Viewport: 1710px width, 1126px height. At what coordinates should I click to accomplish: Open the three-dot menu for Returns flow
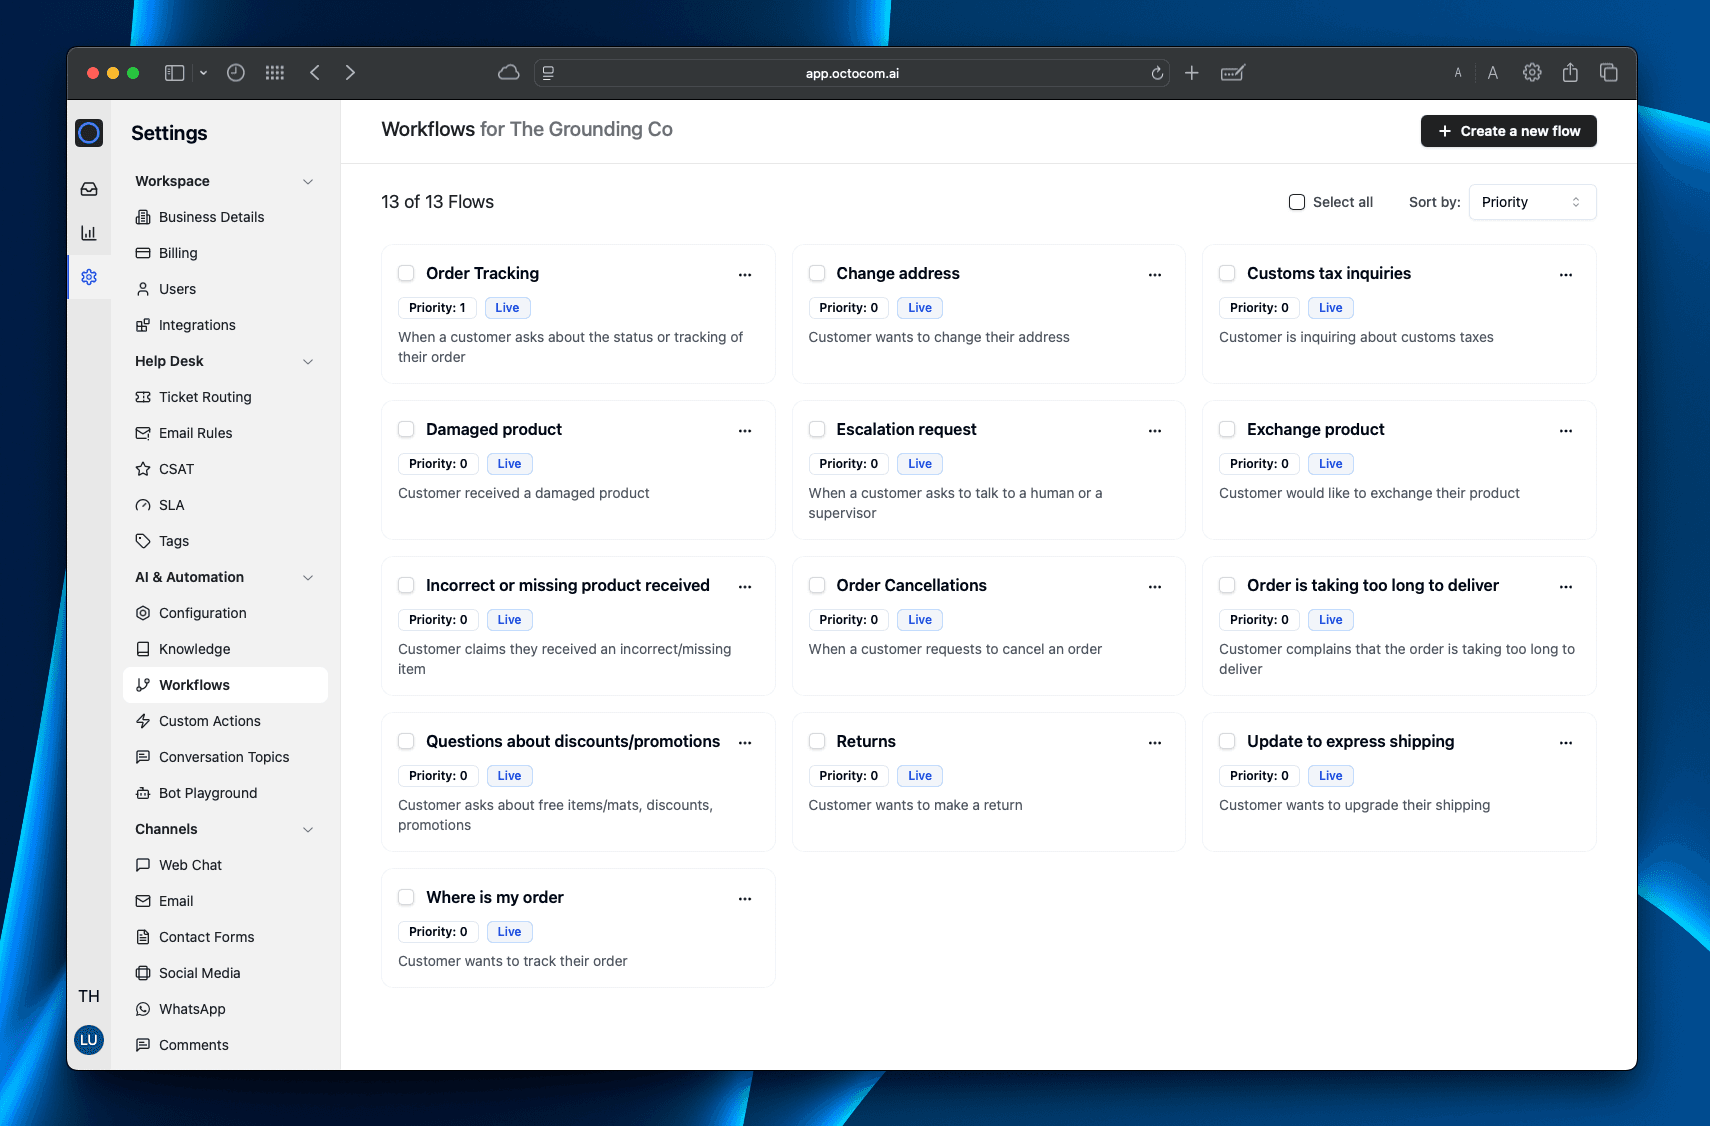click(1155, 742)
